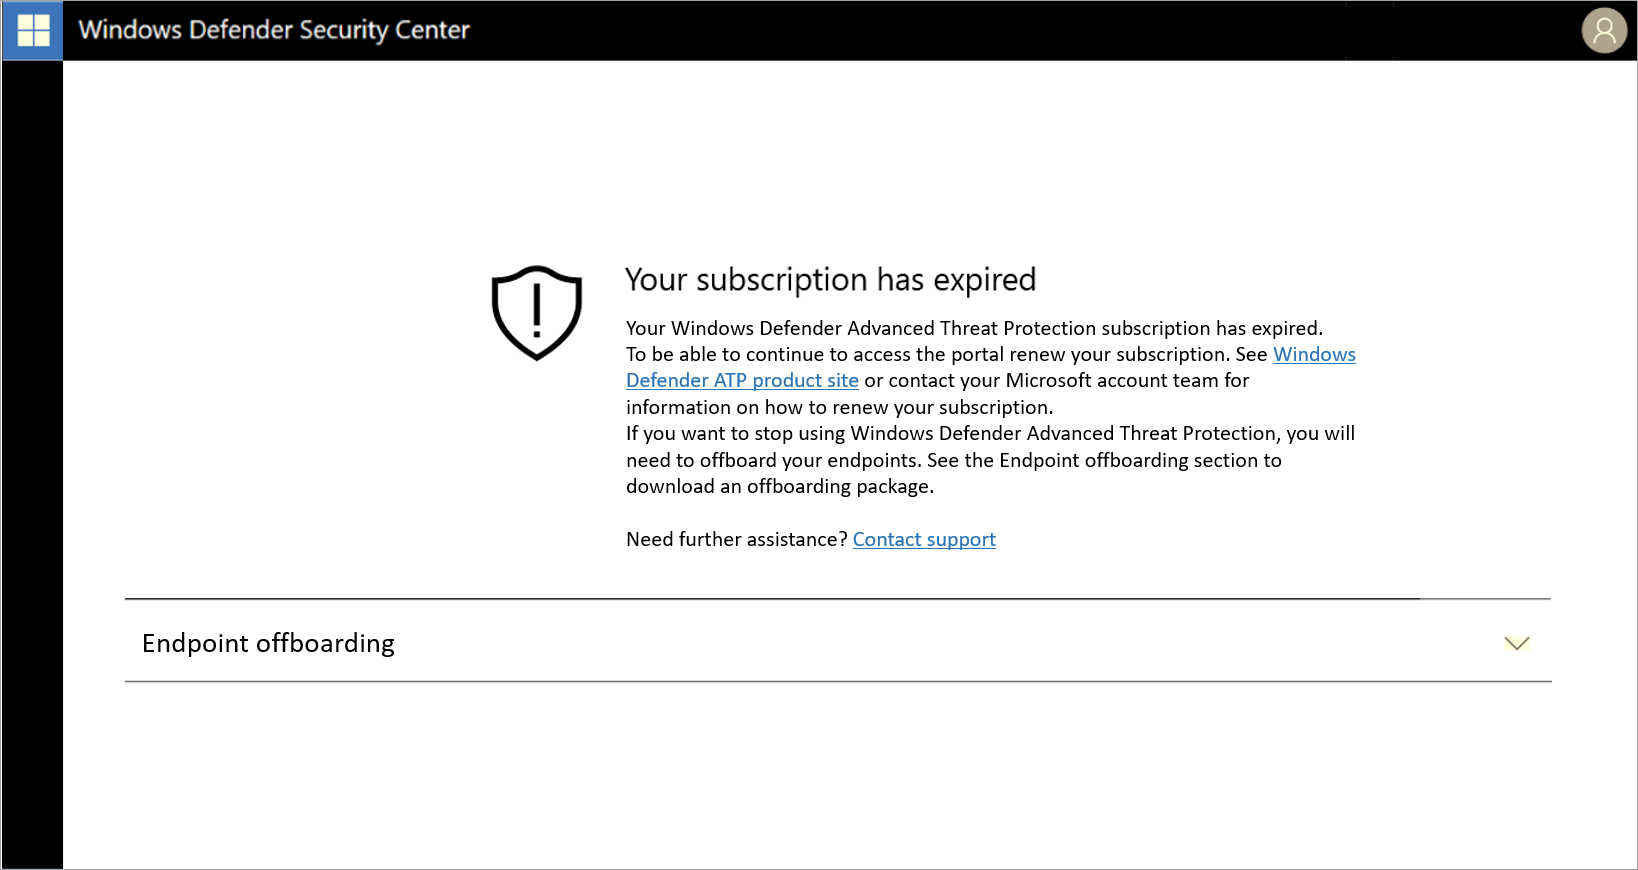This screenshot has height=870, width=1638.
Task: Click the Need further assistance? text
Action: [x=736, y=540]
